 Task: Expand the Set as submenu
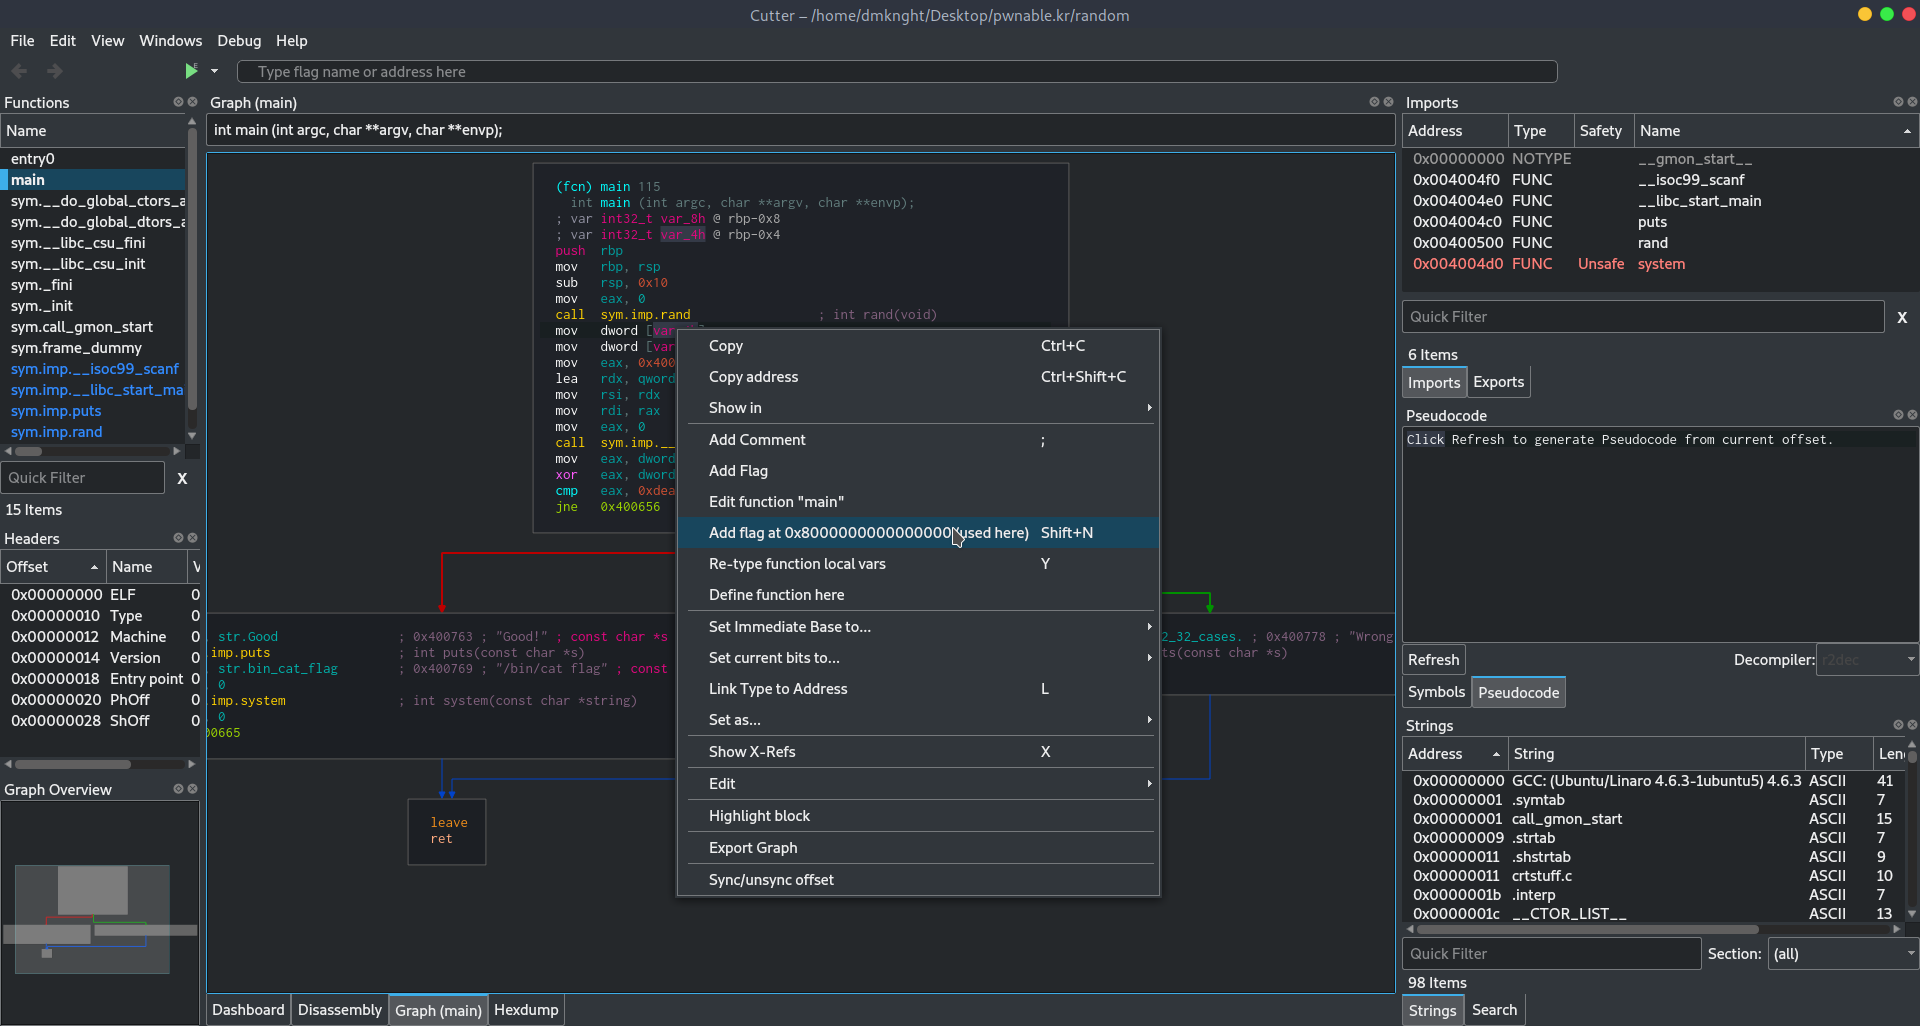pyautogui.click(x=918, y=720)
